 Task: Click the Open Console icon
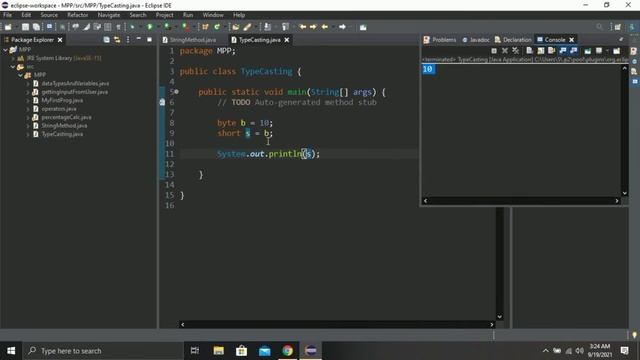pos(616,51)
